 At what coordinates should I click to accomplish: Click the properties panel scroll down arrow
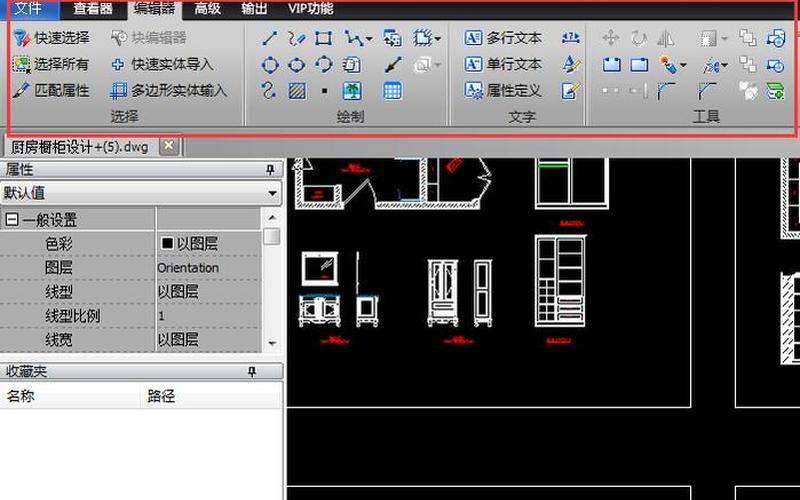pyautogui.click(x=272, y=343)
